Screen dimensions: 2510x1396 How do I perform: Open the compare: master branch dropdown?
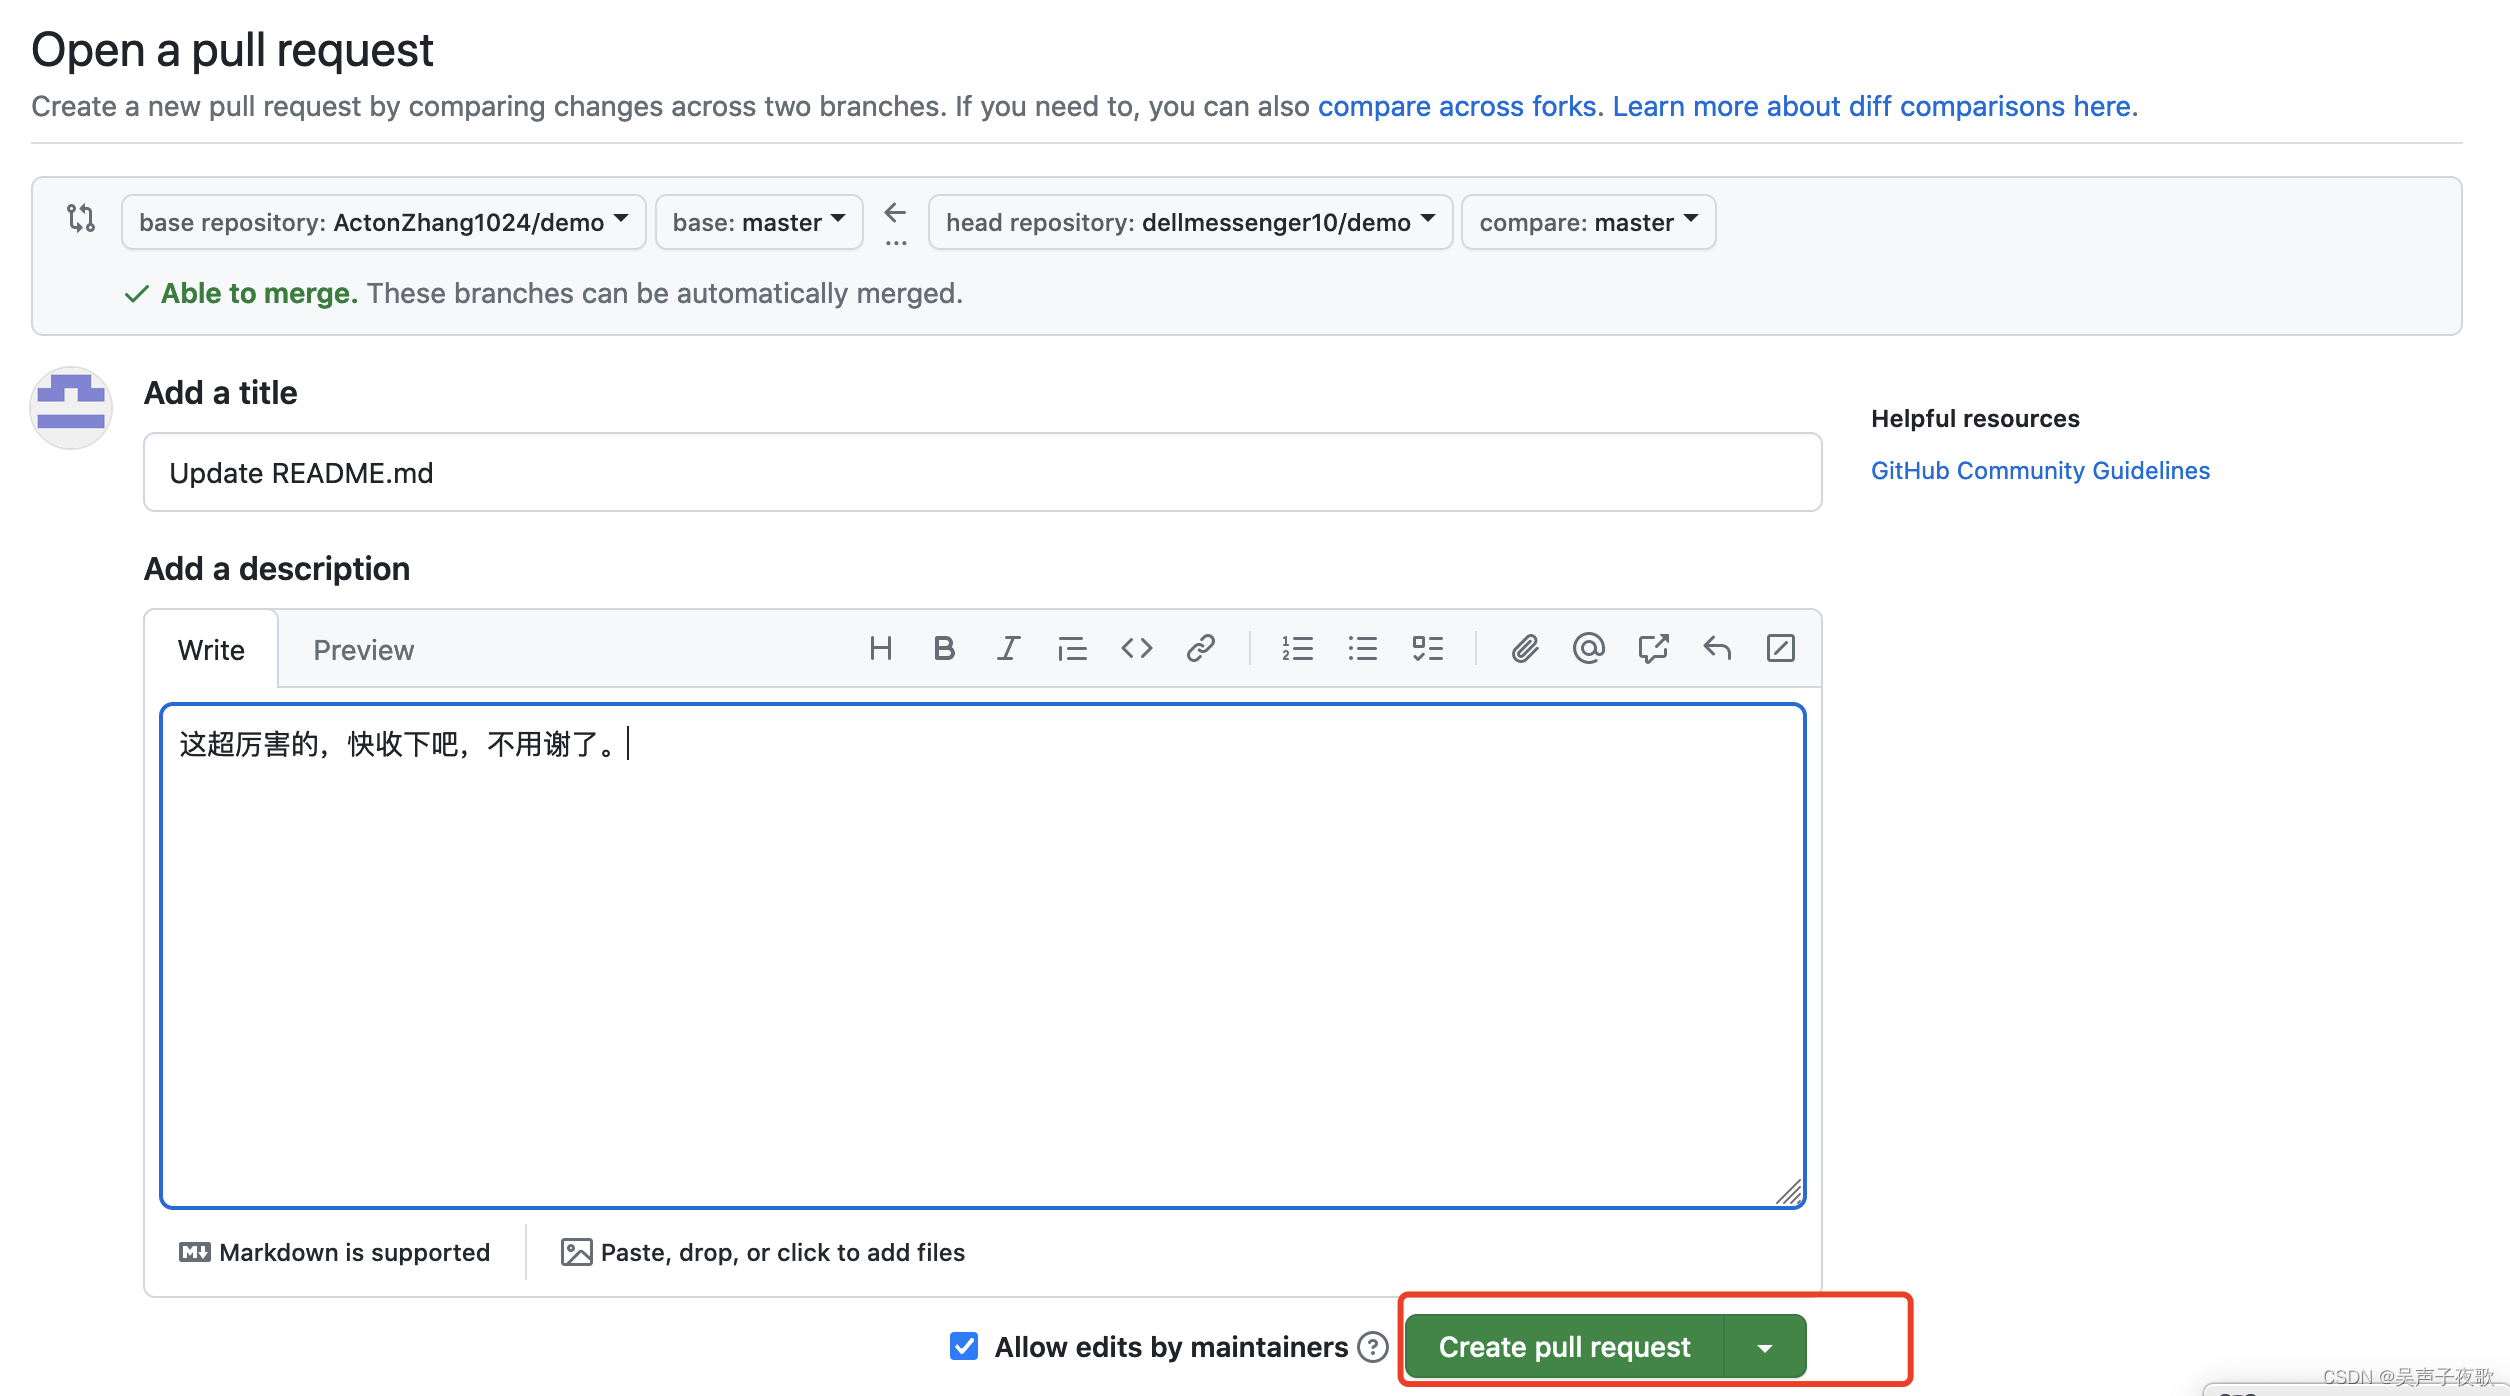point(1588,222)
